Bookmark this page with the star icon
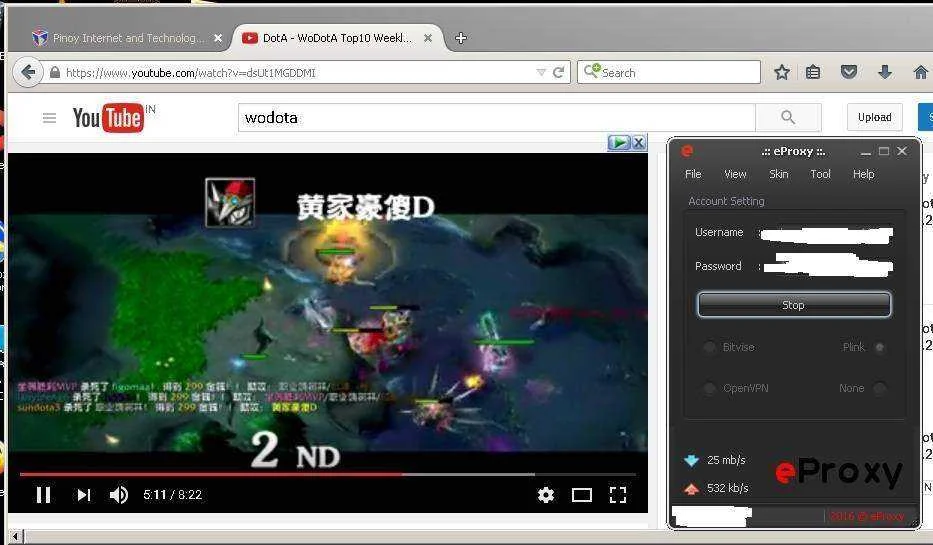 (782, 73)
